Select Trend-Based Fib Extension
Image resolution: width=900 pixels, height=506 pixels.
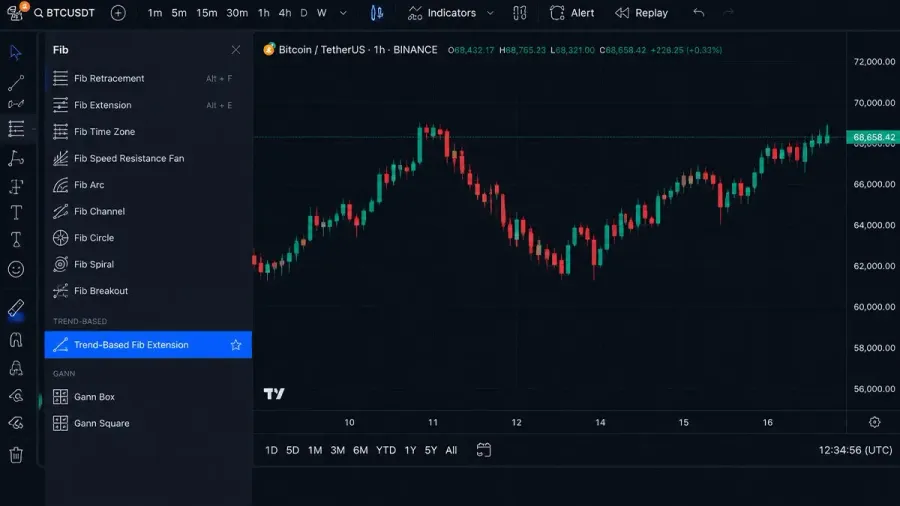[x=148, y=345]
